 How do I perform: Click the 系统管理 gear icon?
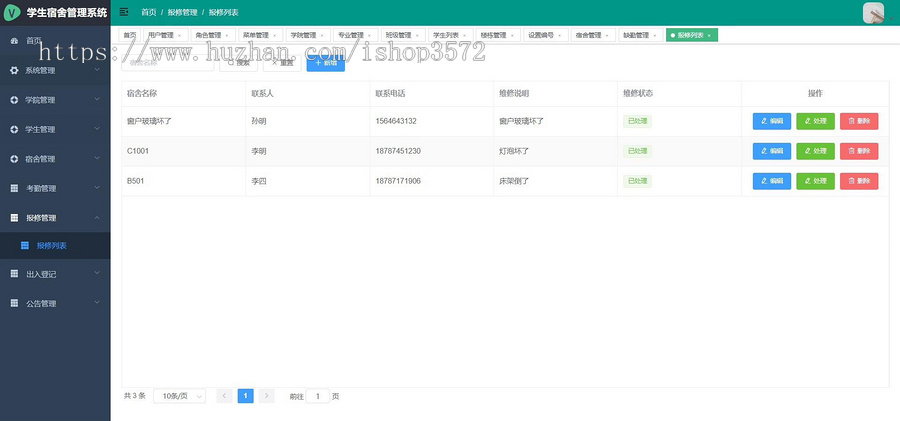tap(14, 71)
